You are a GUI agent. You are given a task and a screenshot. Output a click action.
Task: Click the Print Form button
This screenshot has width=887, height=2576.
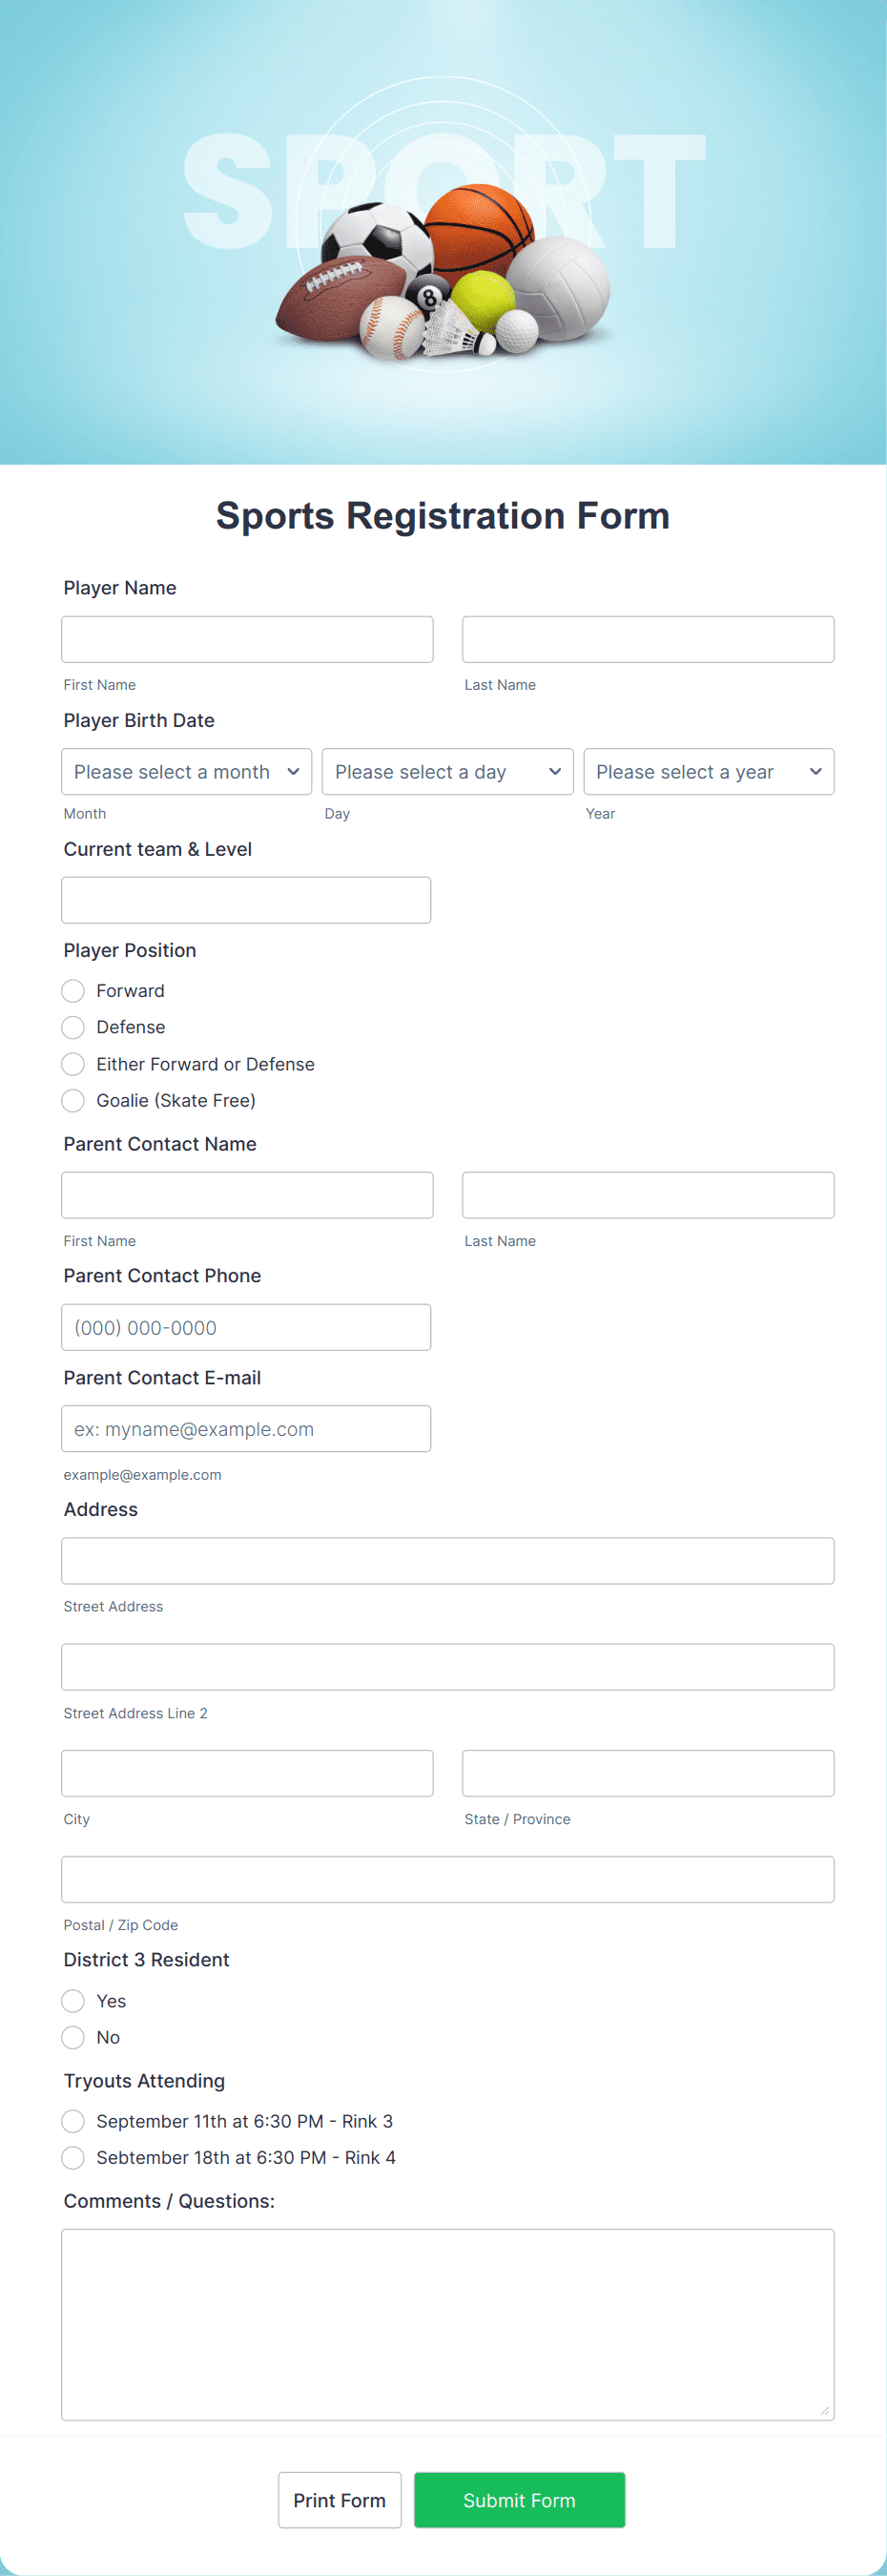pyautogui.click(x=339, y=2499)
